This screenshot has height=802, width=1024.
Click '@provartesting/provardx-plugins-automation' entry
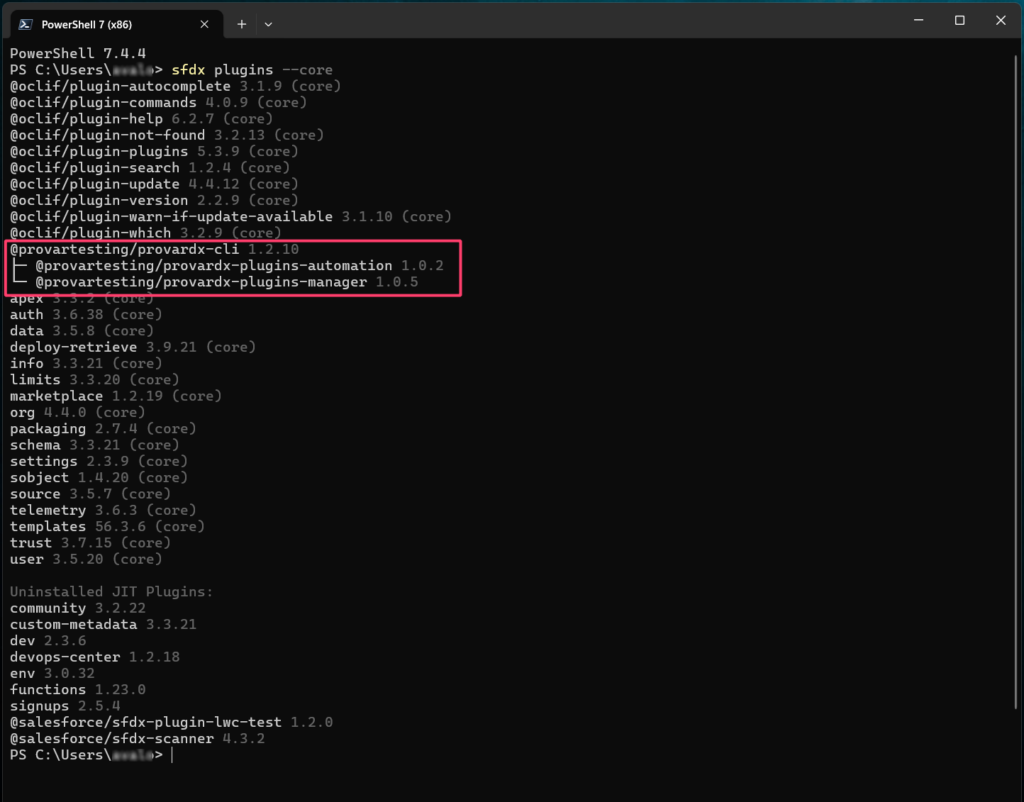[239, 266]
